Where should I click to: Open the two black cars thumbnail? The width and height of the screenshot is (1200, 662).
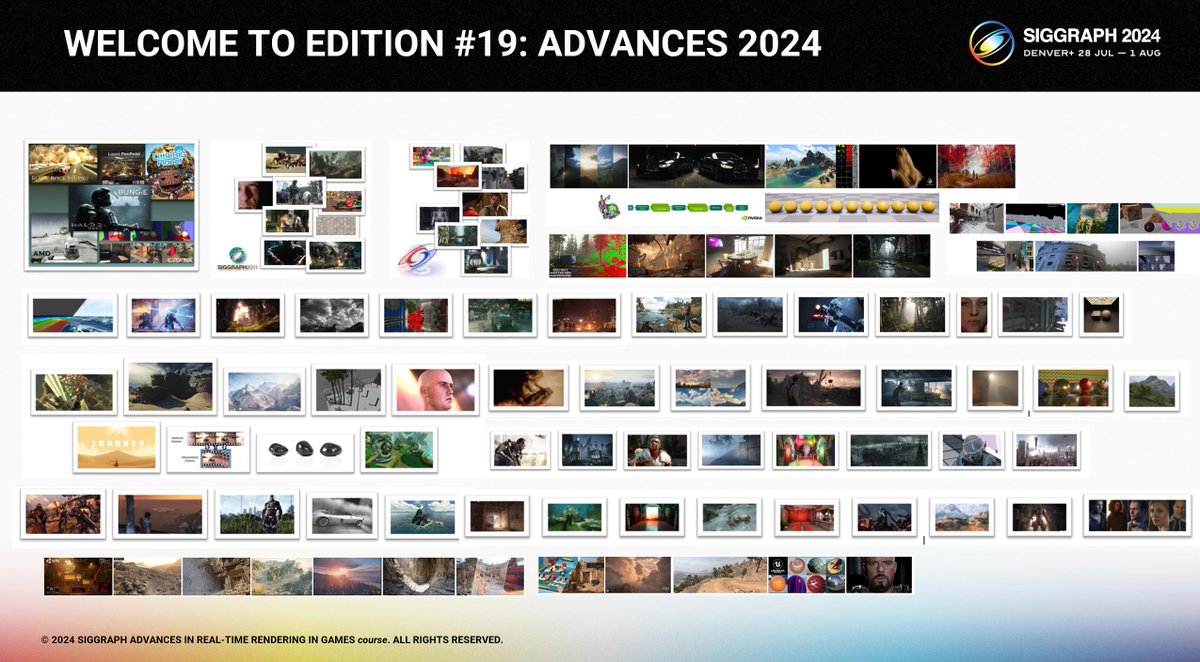[x=696, y=166]
